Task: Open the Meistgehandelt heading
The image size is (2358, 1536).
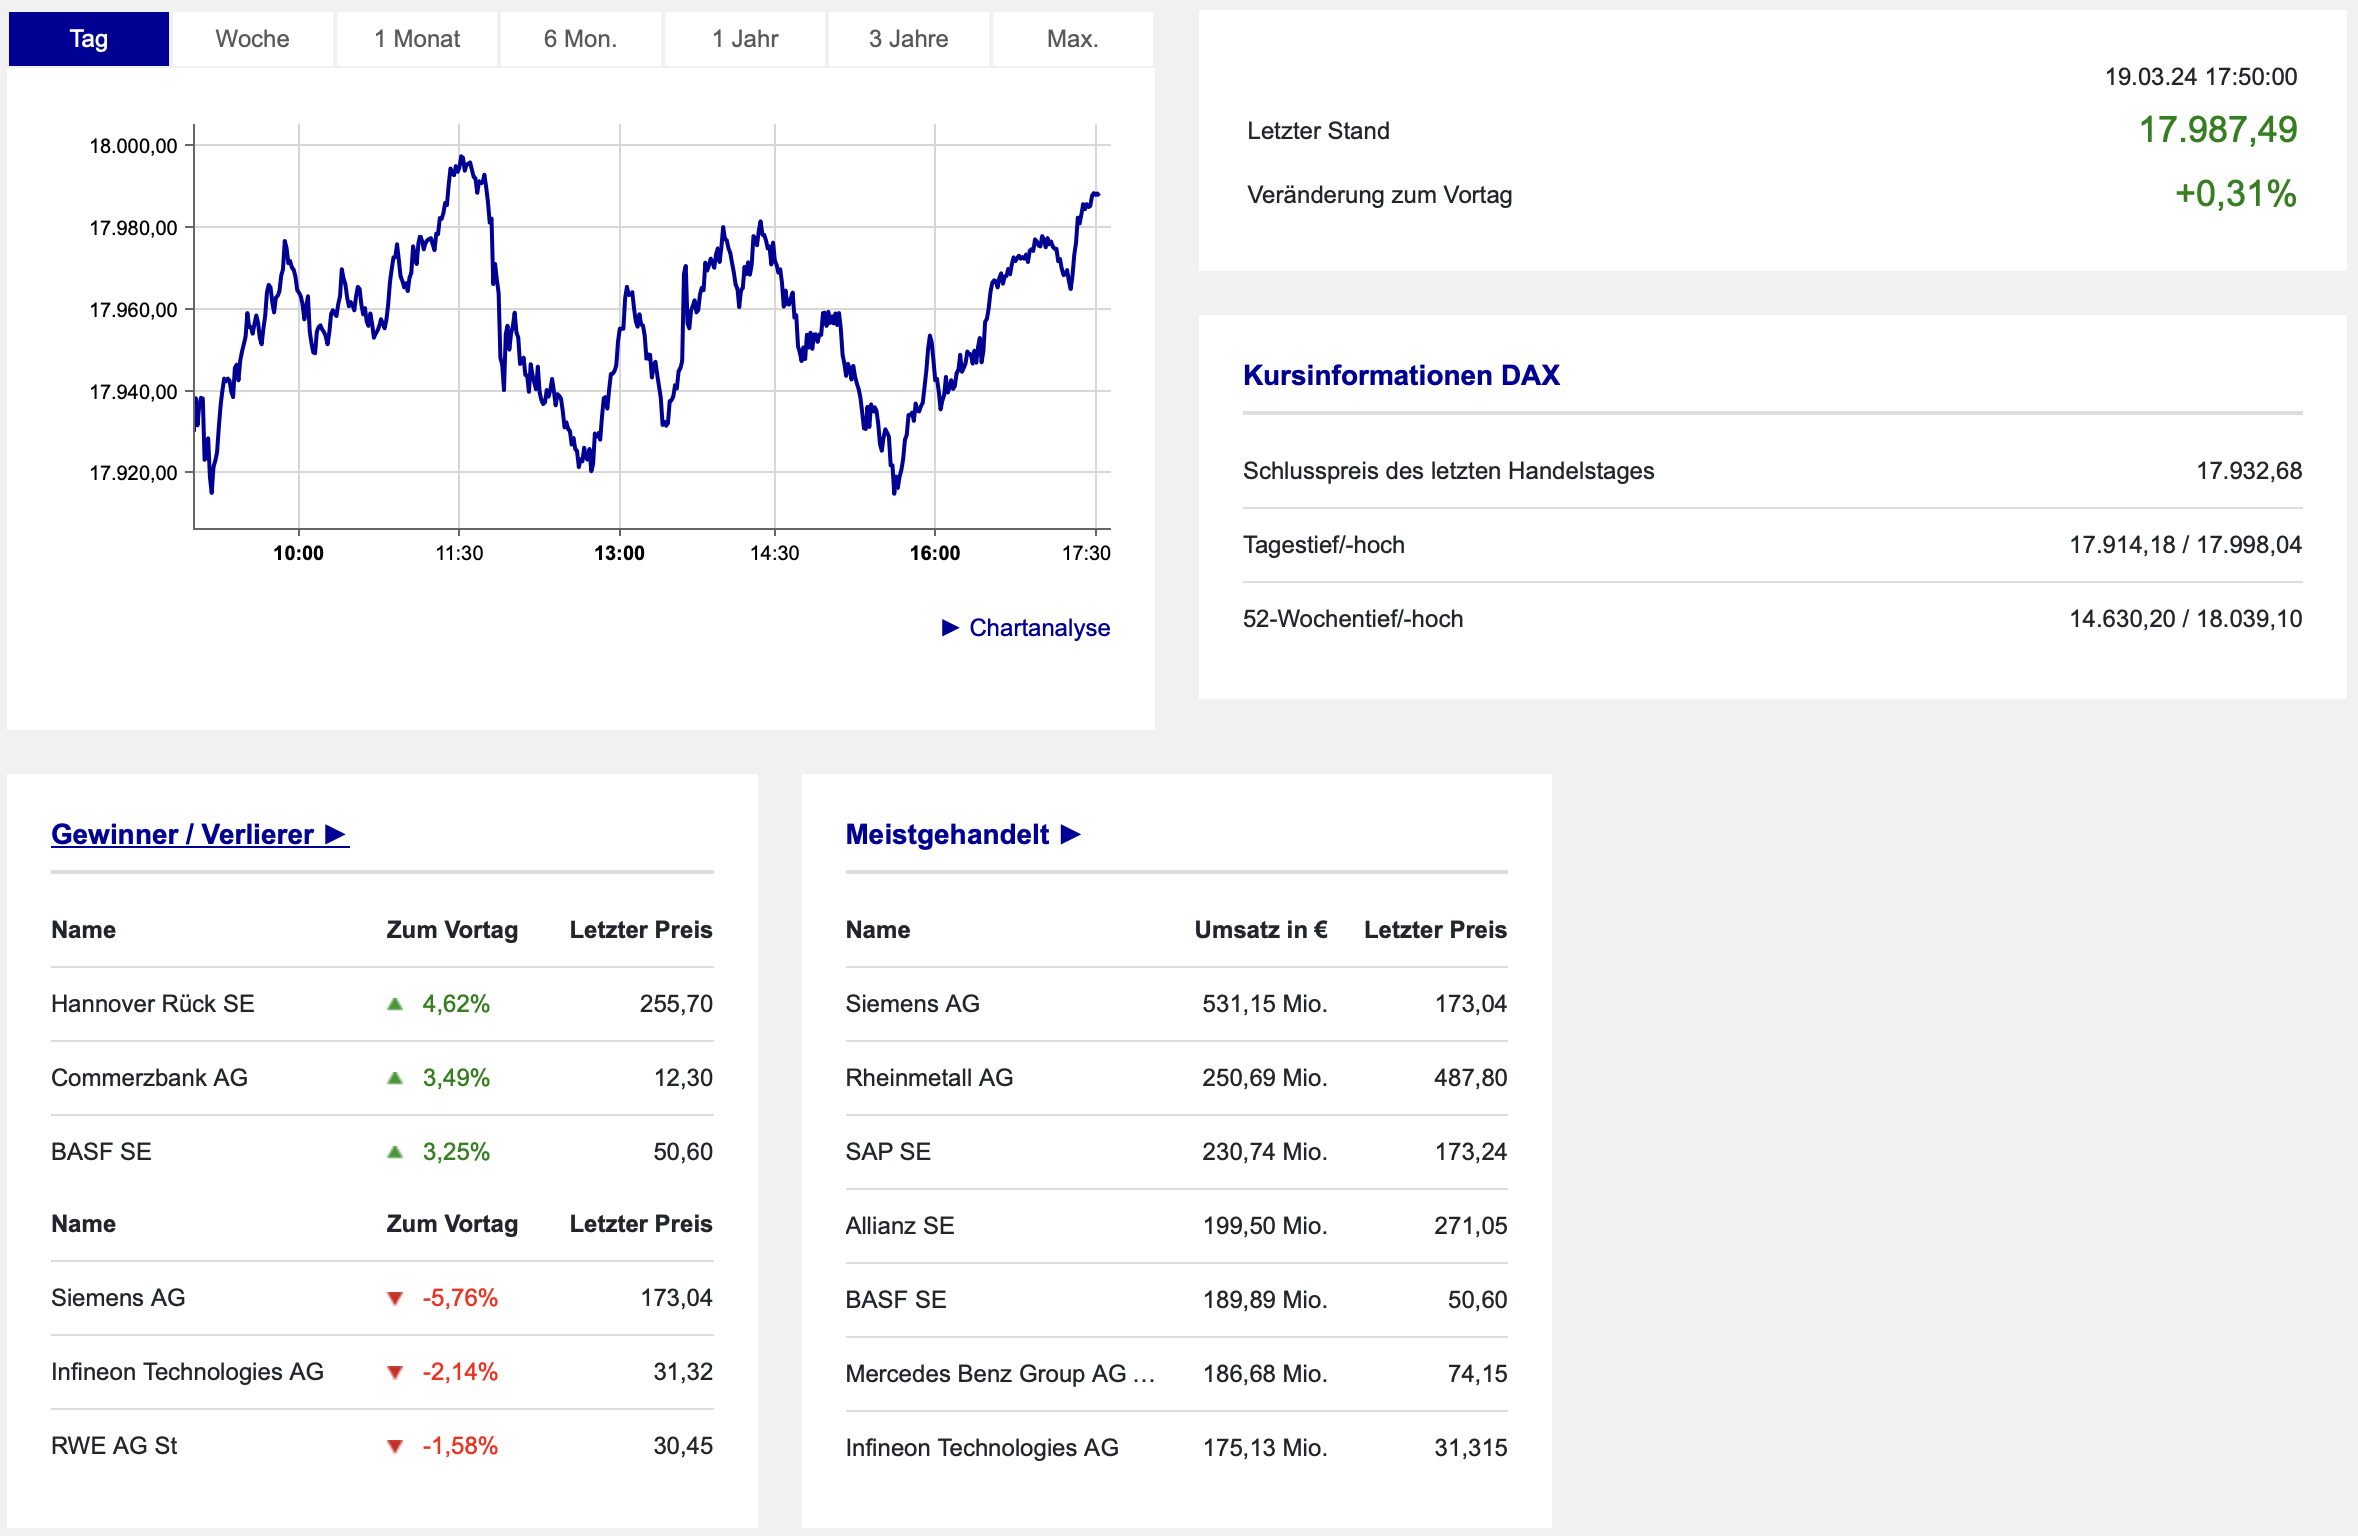Action: [947, 834]
